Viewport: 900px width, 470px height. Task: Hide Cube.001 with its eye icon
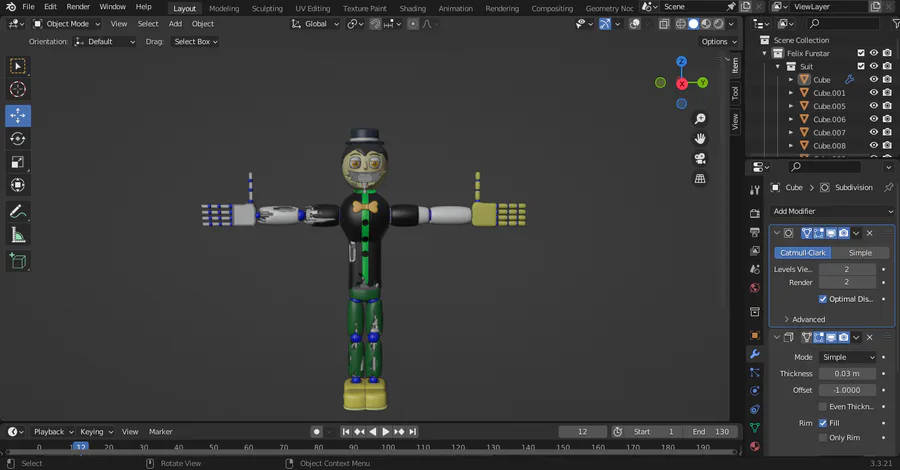[x=874, y=93]
